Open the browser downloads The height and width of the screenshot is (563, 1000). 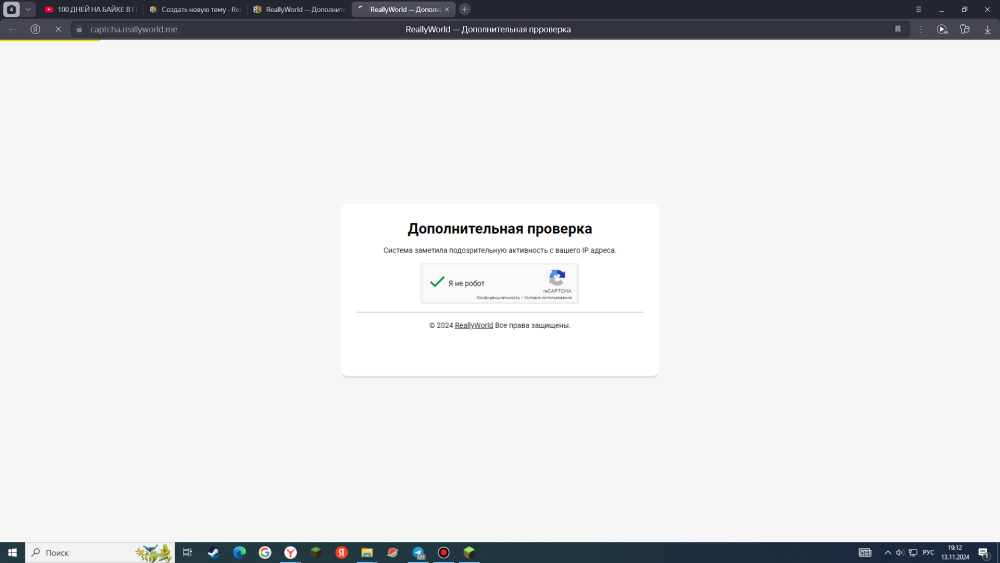click(x=987, y=29)
